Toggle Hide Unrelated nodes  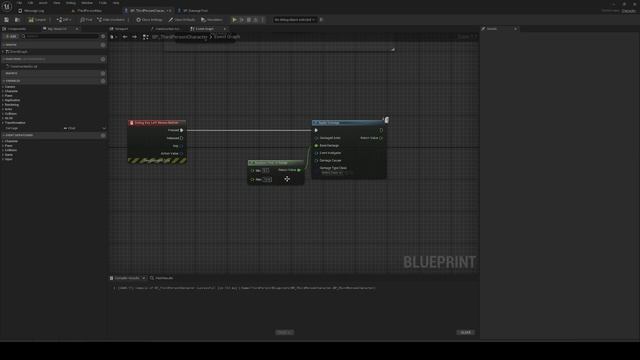pyautogui.click(x=111, y=20)
